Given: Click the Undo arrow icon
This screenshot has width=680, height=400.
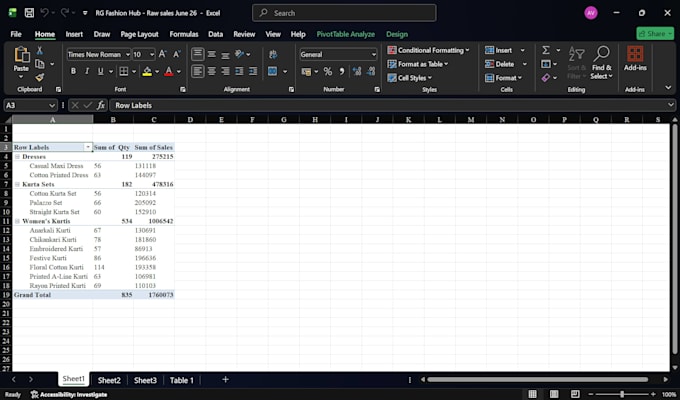Looking at the screenshot, I should coord(44,13).
